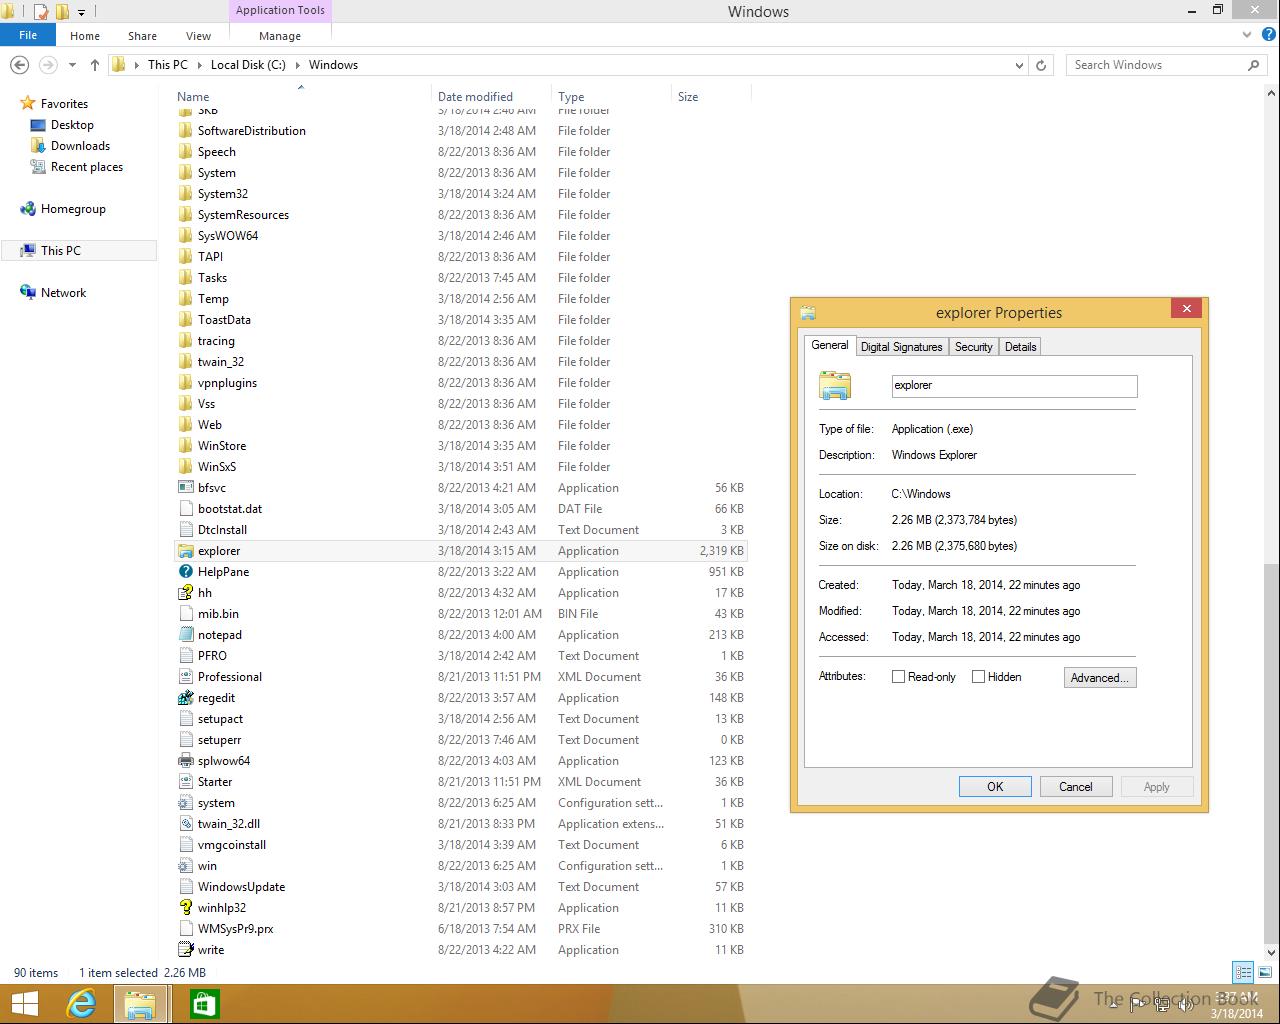Click the Forward navigation arrow
Screen dimensions: 1280x1024
47,65
